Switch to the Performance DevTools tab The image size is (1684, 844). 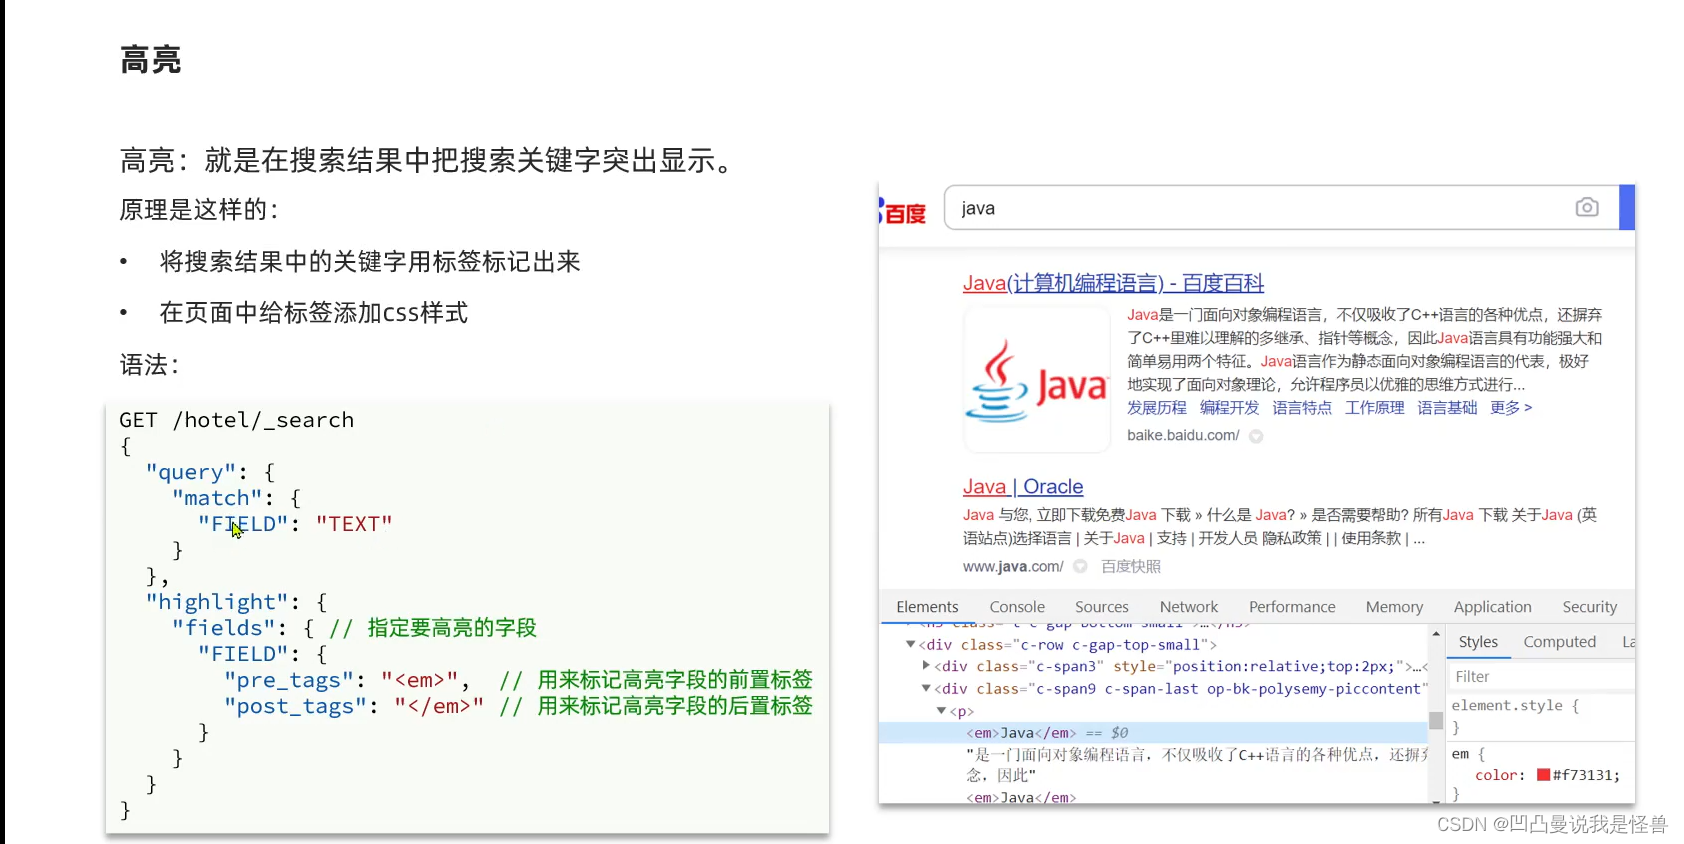(1292, 607)
